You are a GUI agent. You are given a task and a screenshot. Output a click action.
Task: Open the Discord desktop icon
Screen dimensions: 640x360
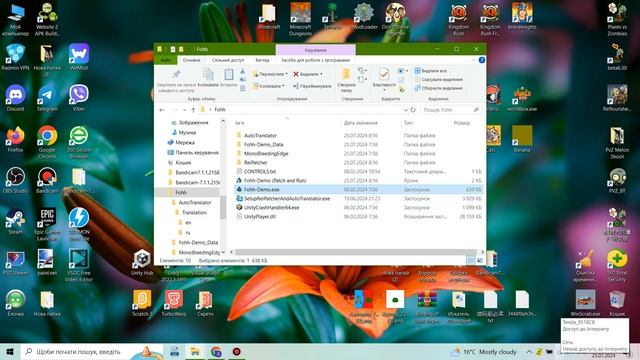(15, 98)
